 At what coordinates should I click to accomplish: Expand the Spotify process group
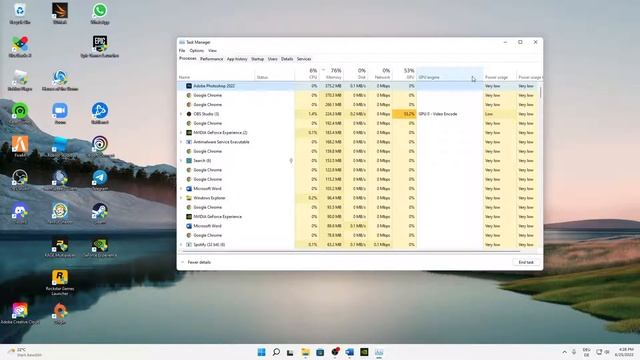(x=181, y=244)
